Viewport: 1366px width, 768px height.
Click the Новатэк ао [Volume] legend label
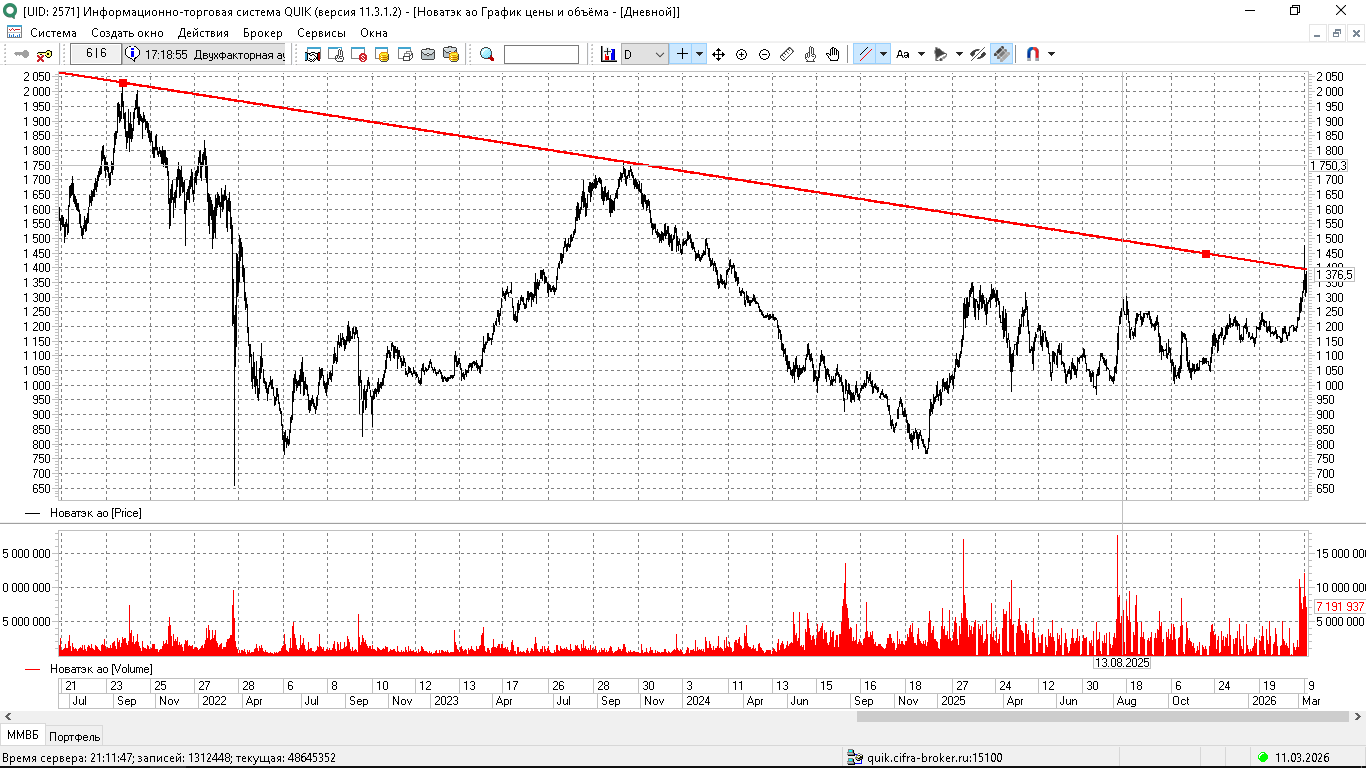(x=101, y=668)
